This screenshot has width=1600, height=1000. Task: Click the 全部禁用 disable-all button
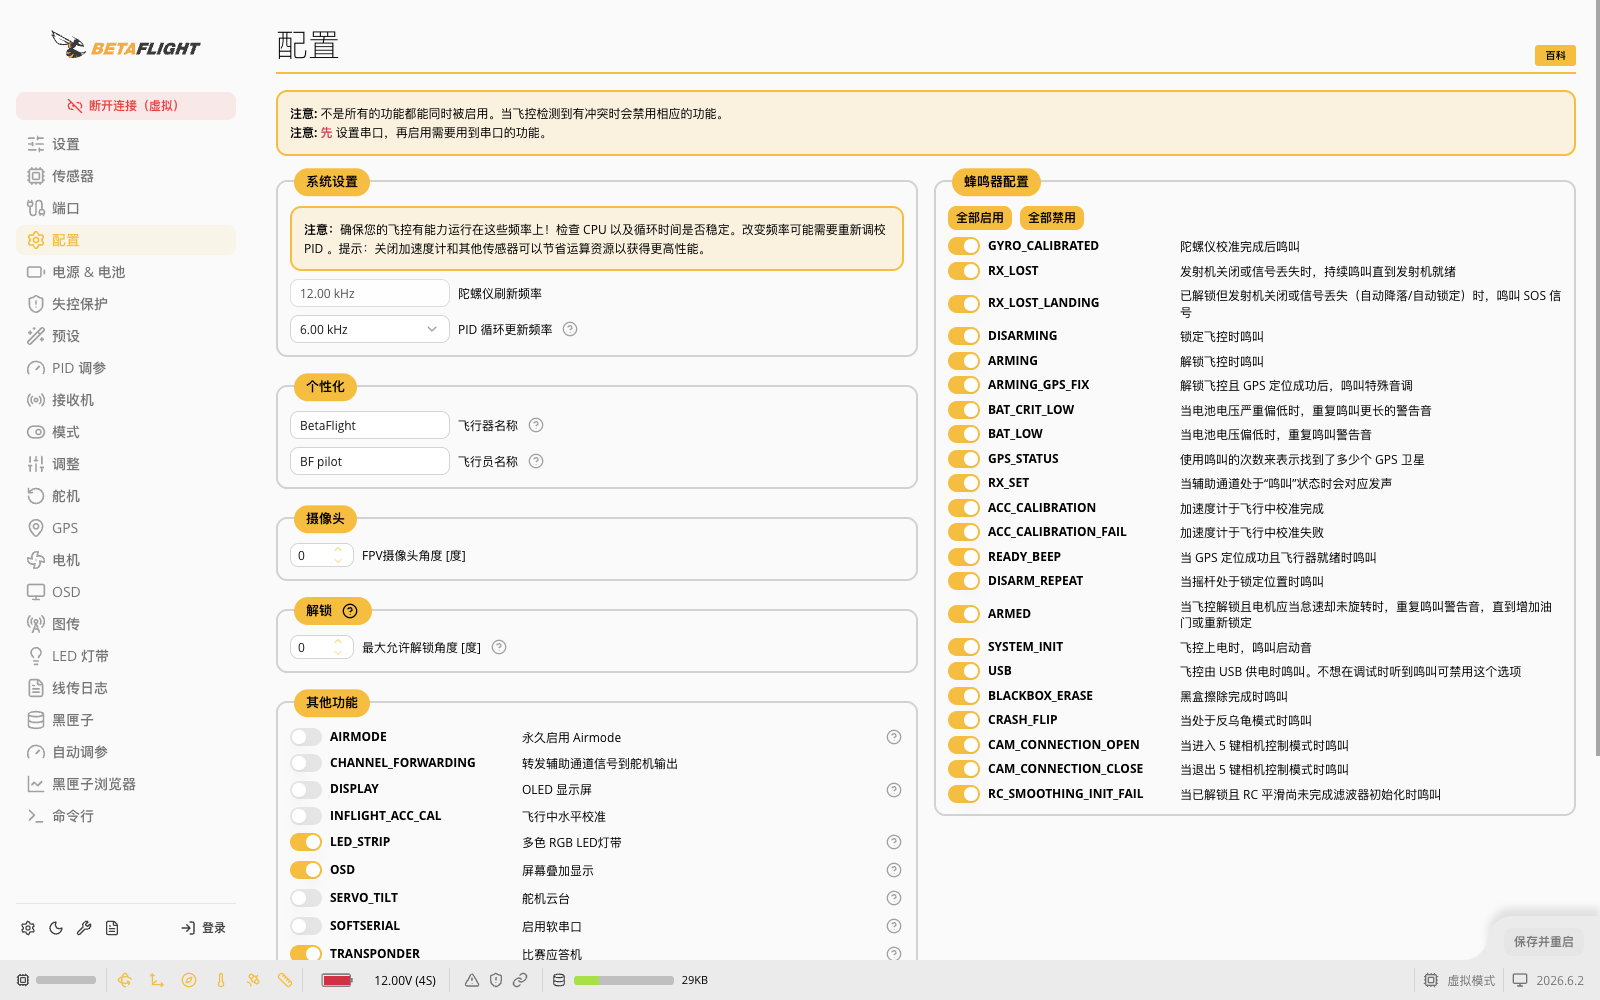point(1052,218)
